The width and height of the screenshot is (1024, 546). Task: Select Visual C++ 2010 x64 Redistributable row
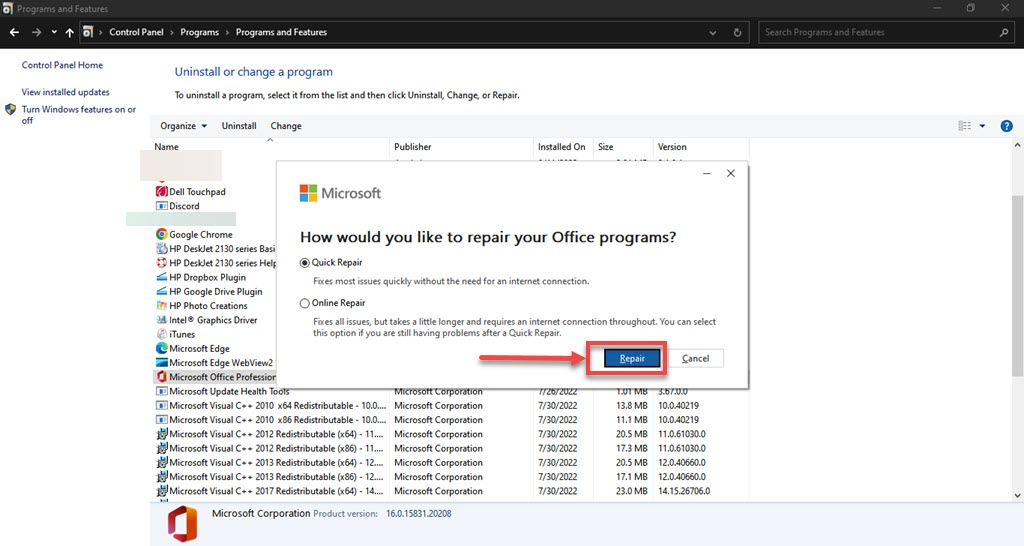[451, 406]
